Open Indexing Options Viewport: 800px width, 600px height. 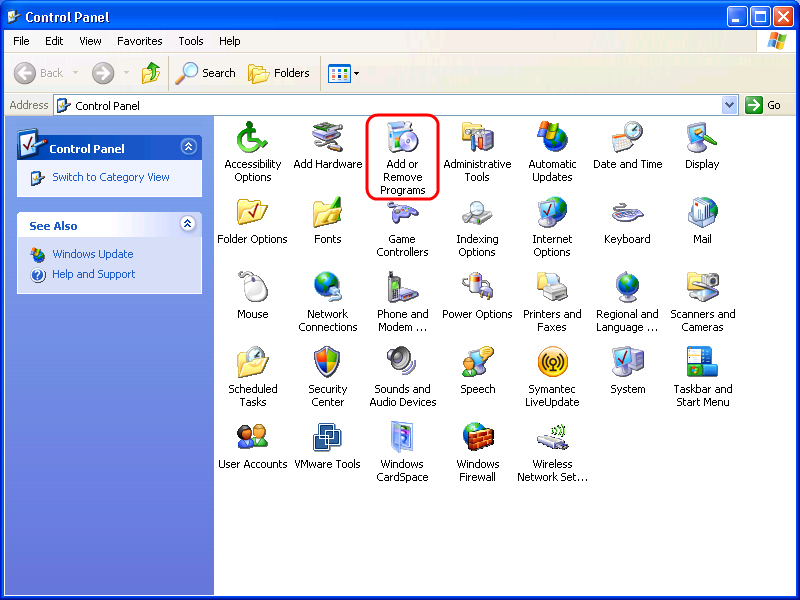coord(477,227)
